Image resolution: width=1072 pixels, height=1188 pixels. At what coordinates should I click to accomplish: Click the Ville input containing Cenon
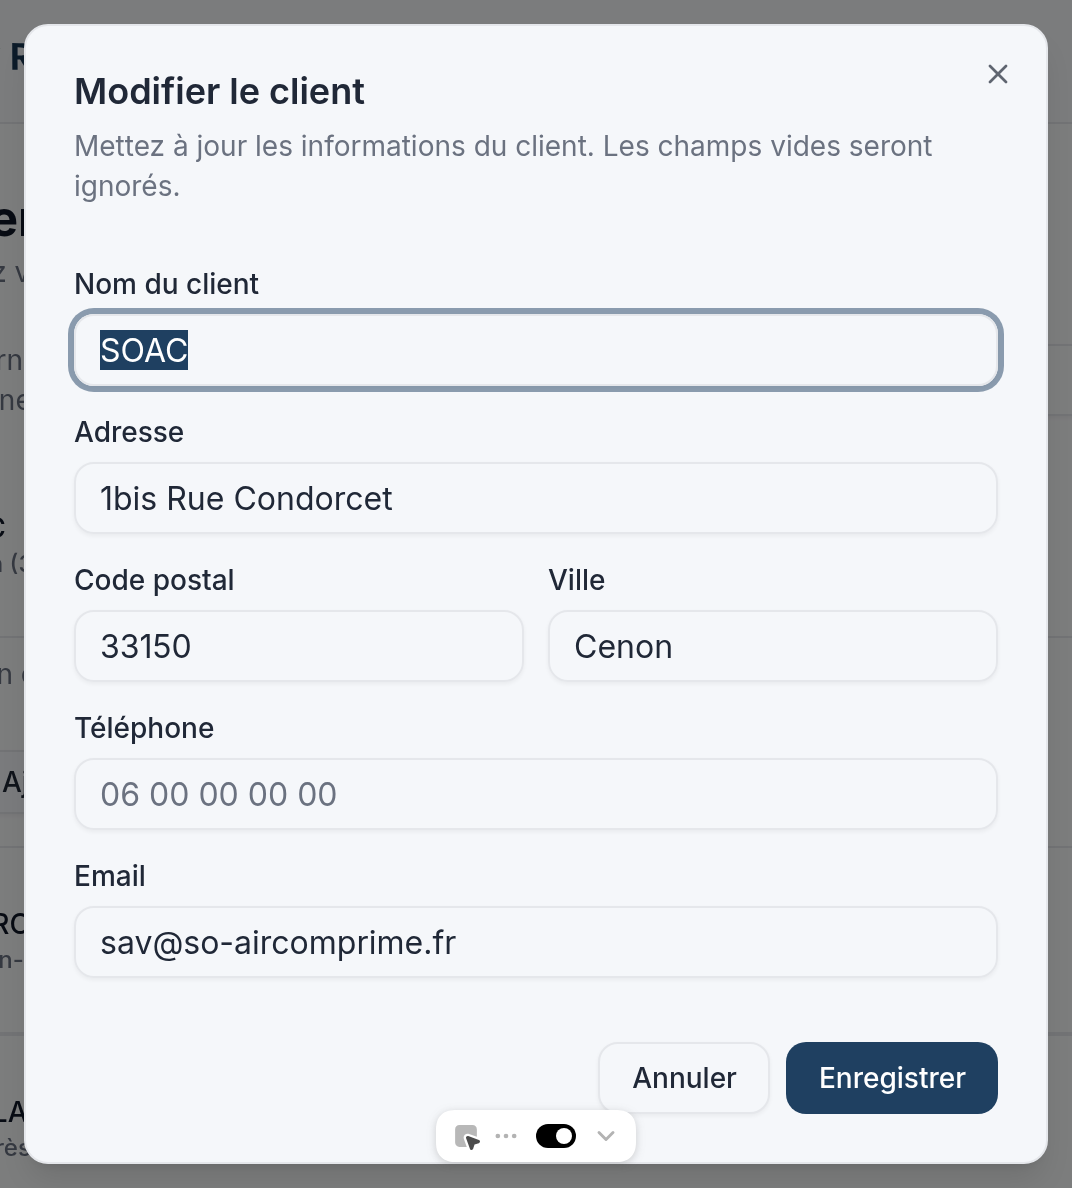[772, 646]
